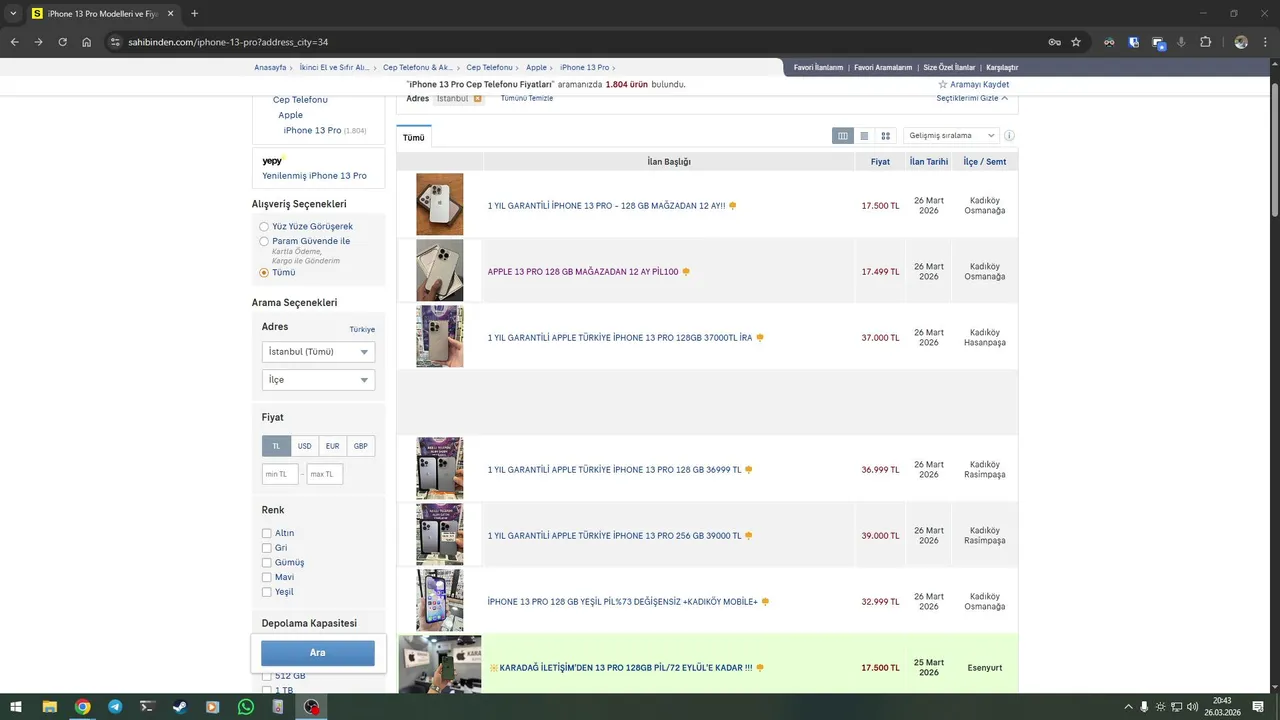Check the Mavi color filter
Image resolution: width=1280 pixels, height=720 pixels.
pyautogui.click(x=266, y=577)
